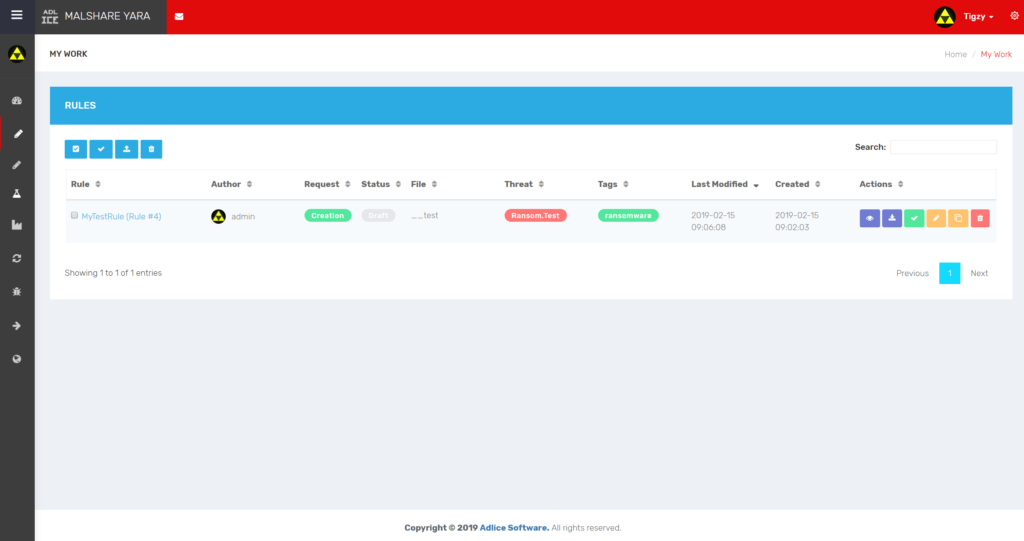Image resolution: width=1024 pixels, height=541 pixels.
Task: Toggle the hamburger sidebar menu
Action: click(16, 15)
